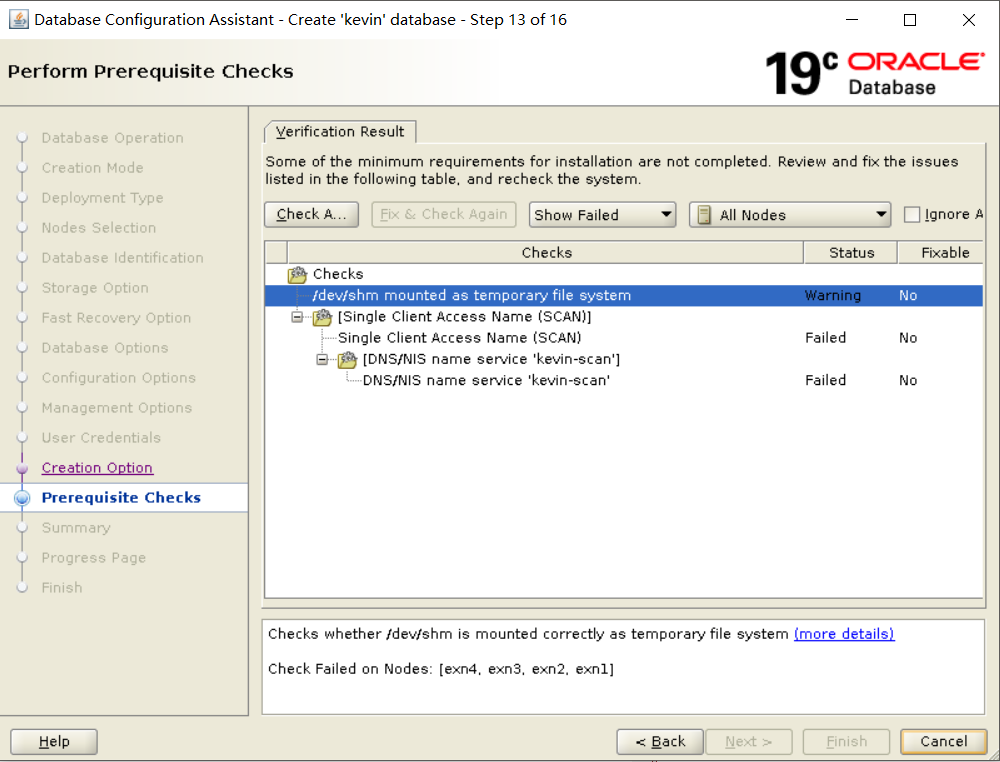Click the Java application icon in title bar
Viewport: 1000px width, 762px height.
[x=18, y=20]
